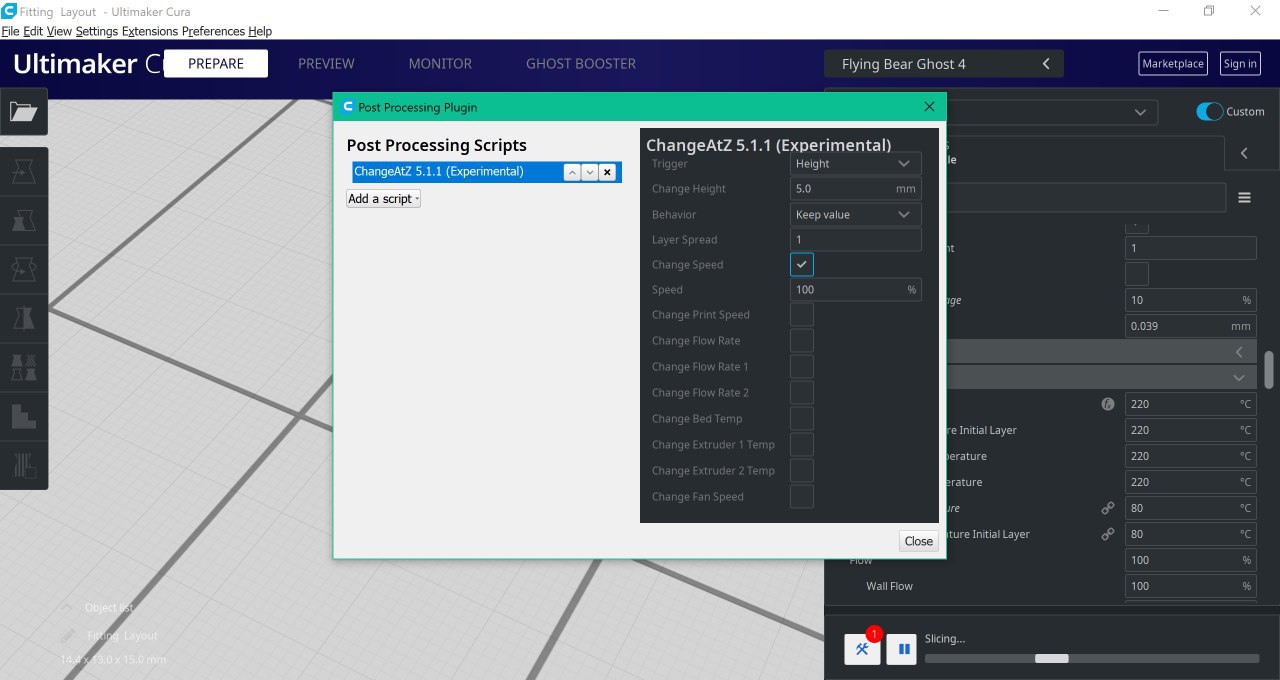Click the pencil icon beside Fitting Layout
Viewport: 1280px width, 680px height.
click(67, 636)
